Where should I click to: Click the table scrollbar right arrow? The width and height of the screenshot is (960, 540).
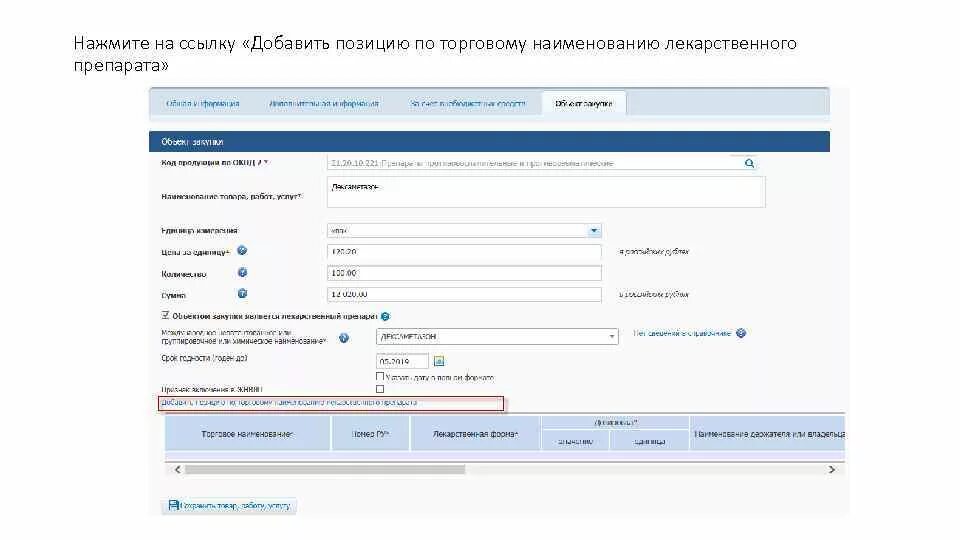(x=831, y=470)
